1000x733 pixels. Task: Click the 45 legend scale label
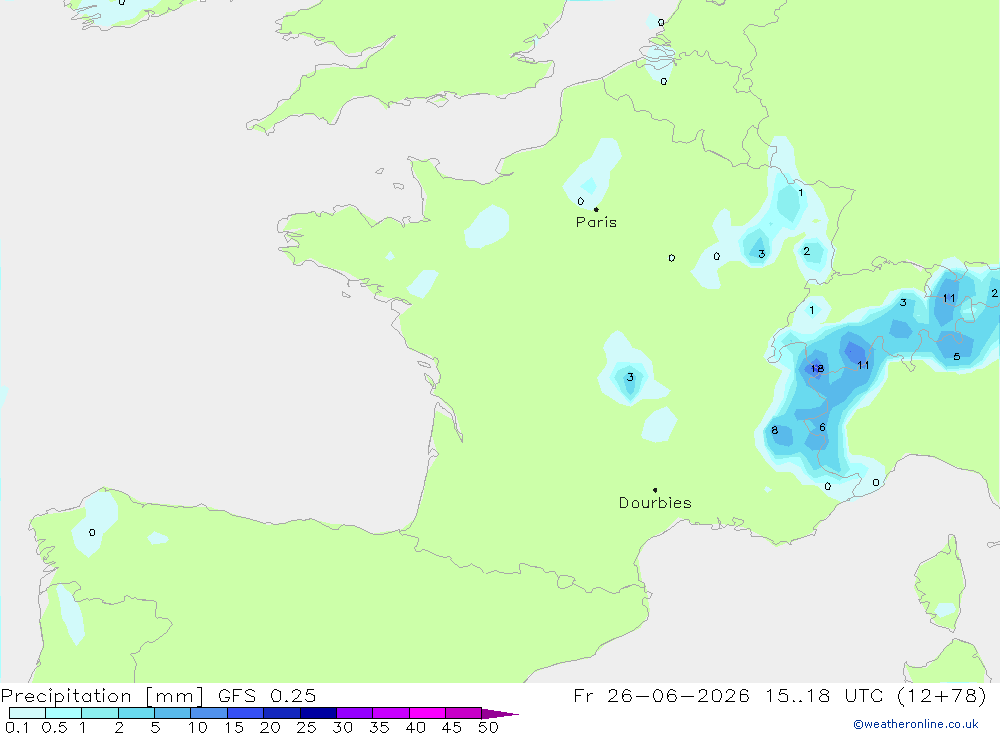click(x=452, y=727)
